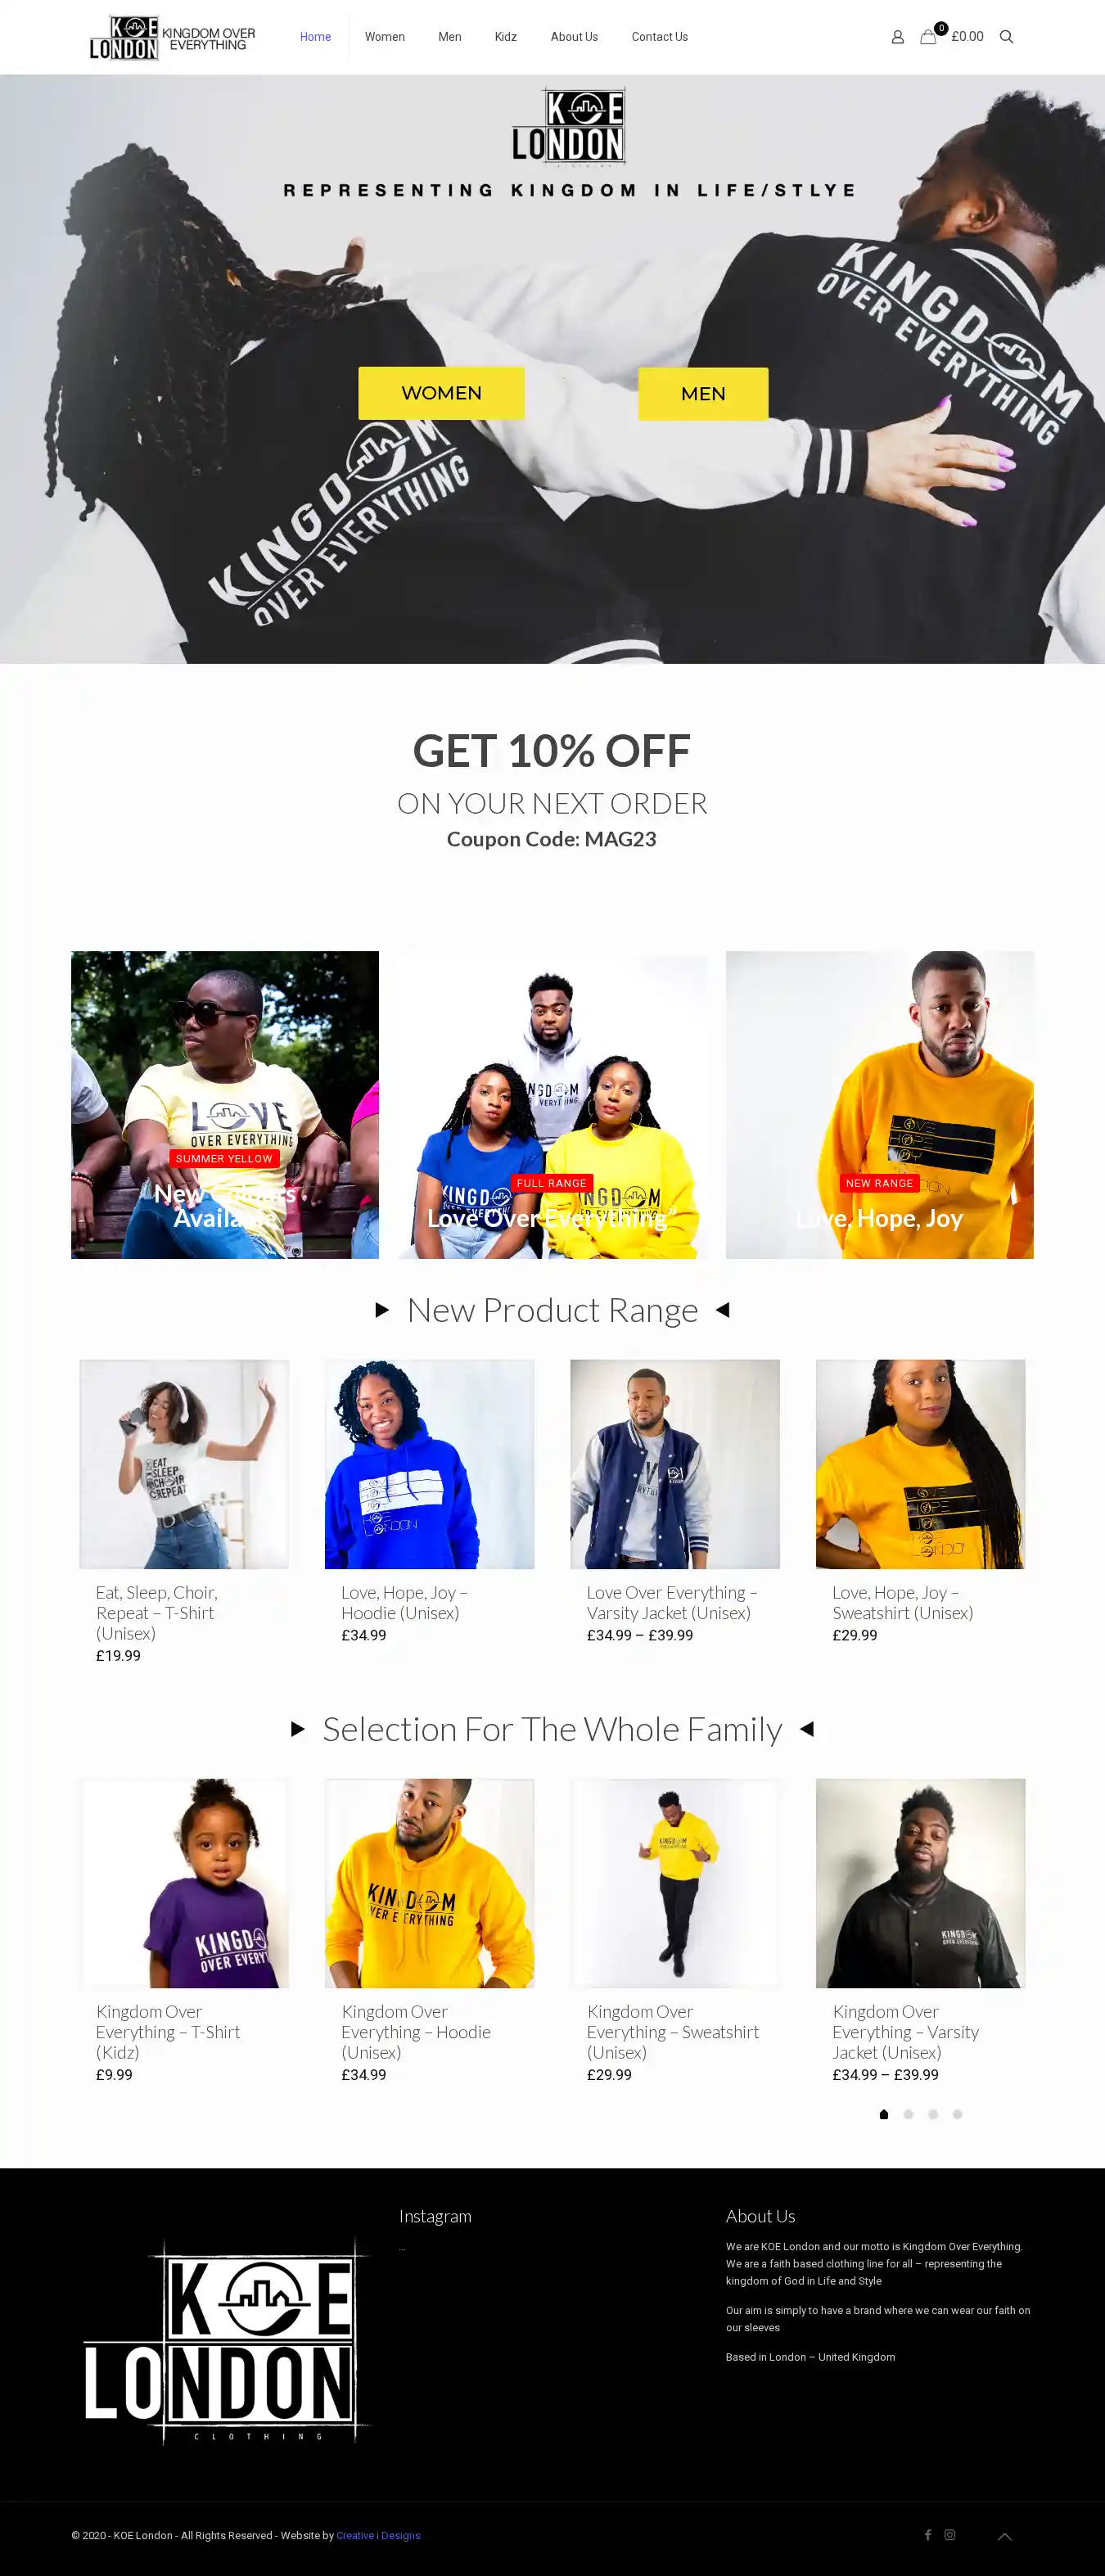
Task: Open the user account icon
Action: point(897,37)
